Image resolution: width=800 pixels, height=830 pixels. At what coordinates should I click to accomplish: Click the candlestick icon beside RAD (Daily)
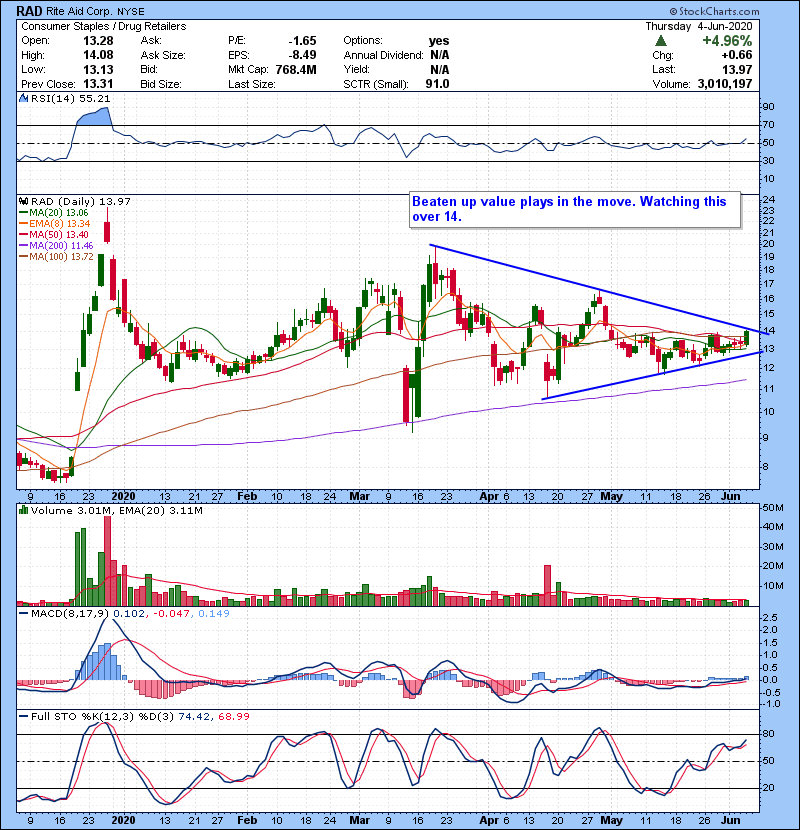[x=23, y=202]
